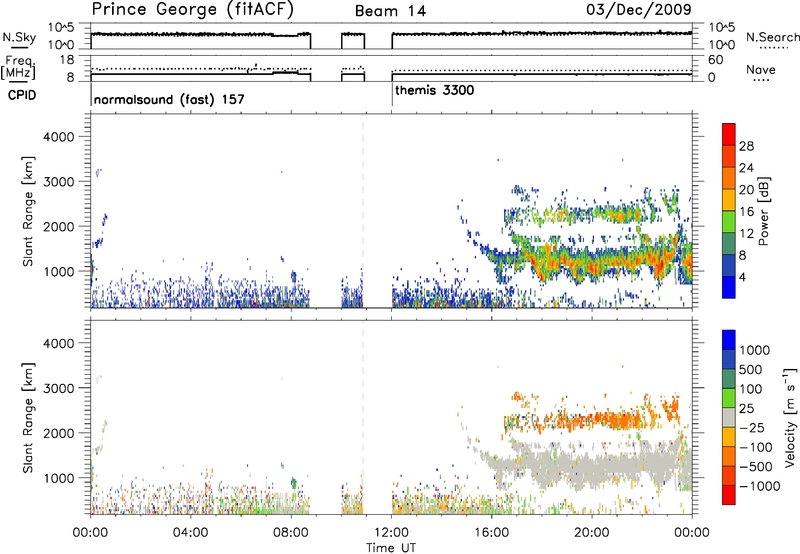The image size is (800, 554).
Task: Click the 'Power [dB]' colorbar label
Action: pos(764,211)
